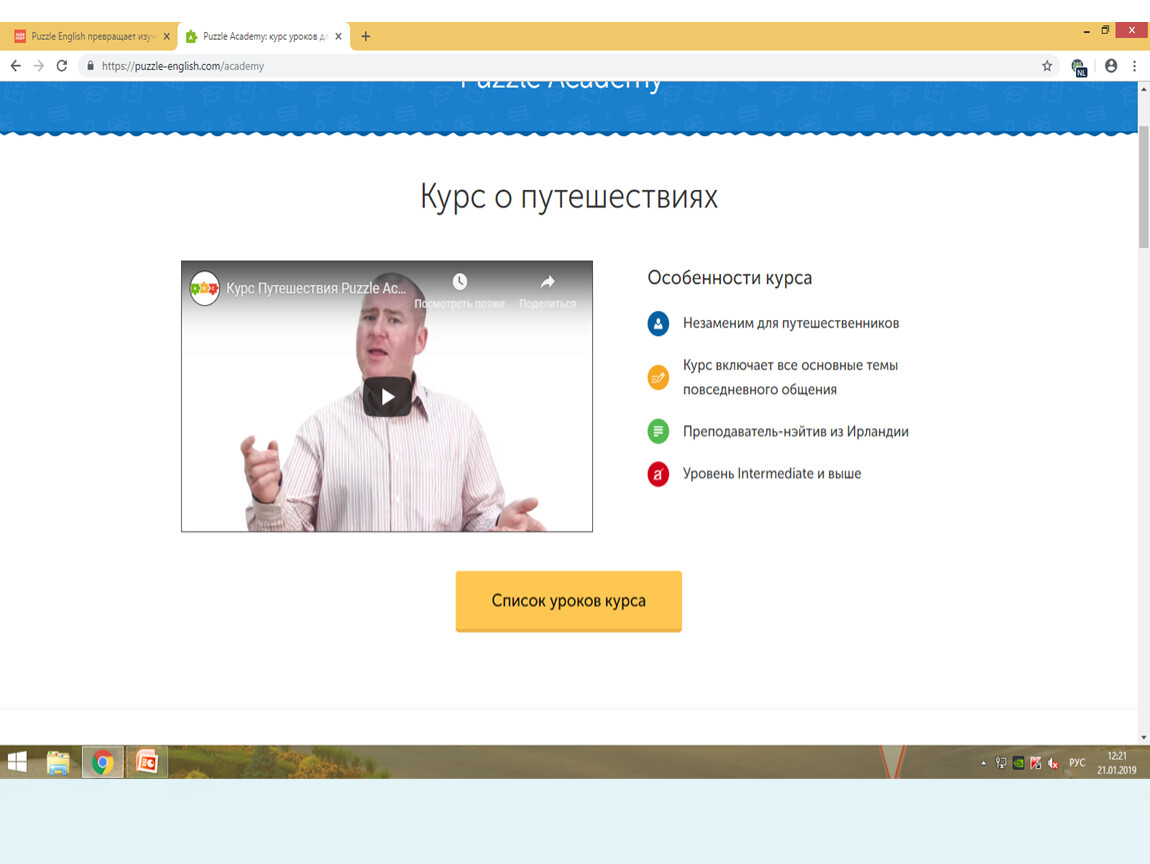Show hidden system tray icons arrow
The image size is (1150, 864).
click(983, 763)
